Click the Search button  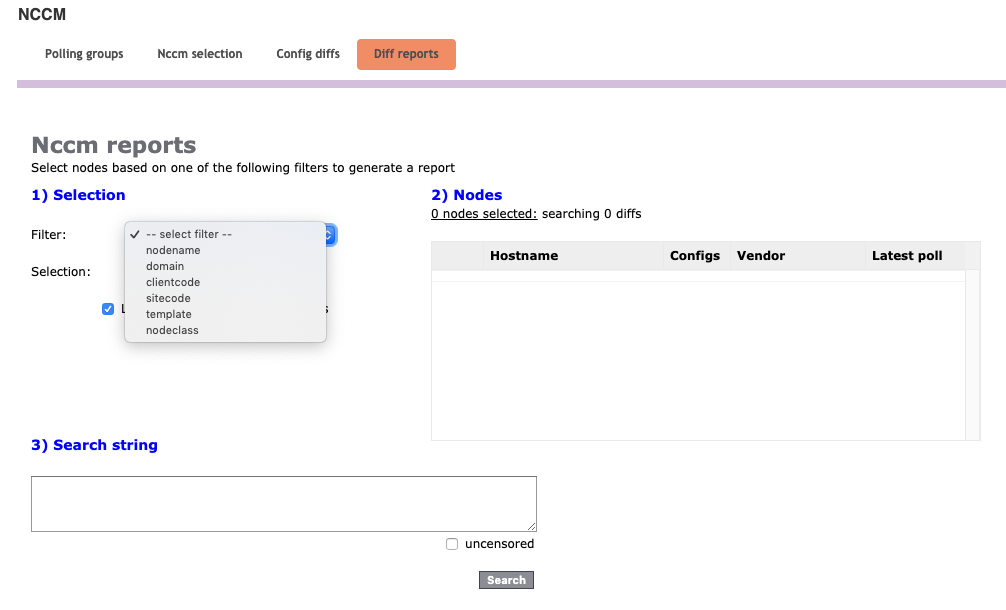point(506,580)
